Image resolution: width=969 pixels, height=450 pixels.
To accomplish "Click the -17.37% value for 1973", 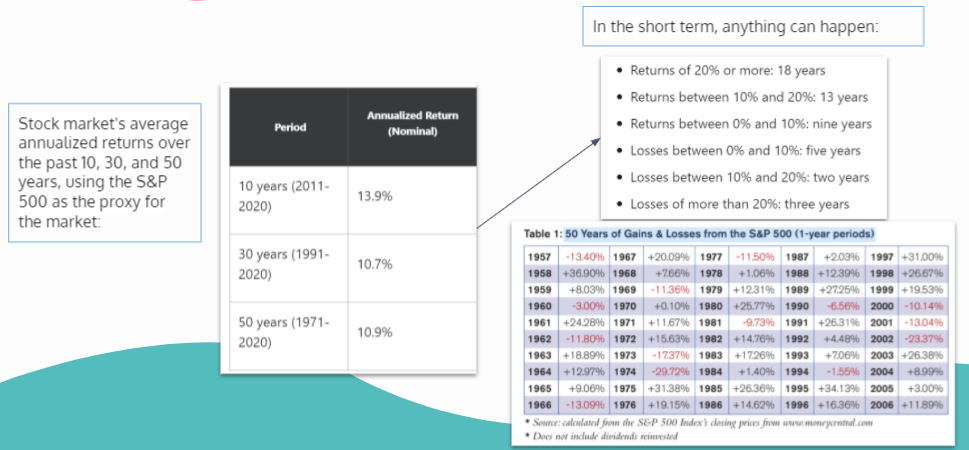I will point(671,355).
